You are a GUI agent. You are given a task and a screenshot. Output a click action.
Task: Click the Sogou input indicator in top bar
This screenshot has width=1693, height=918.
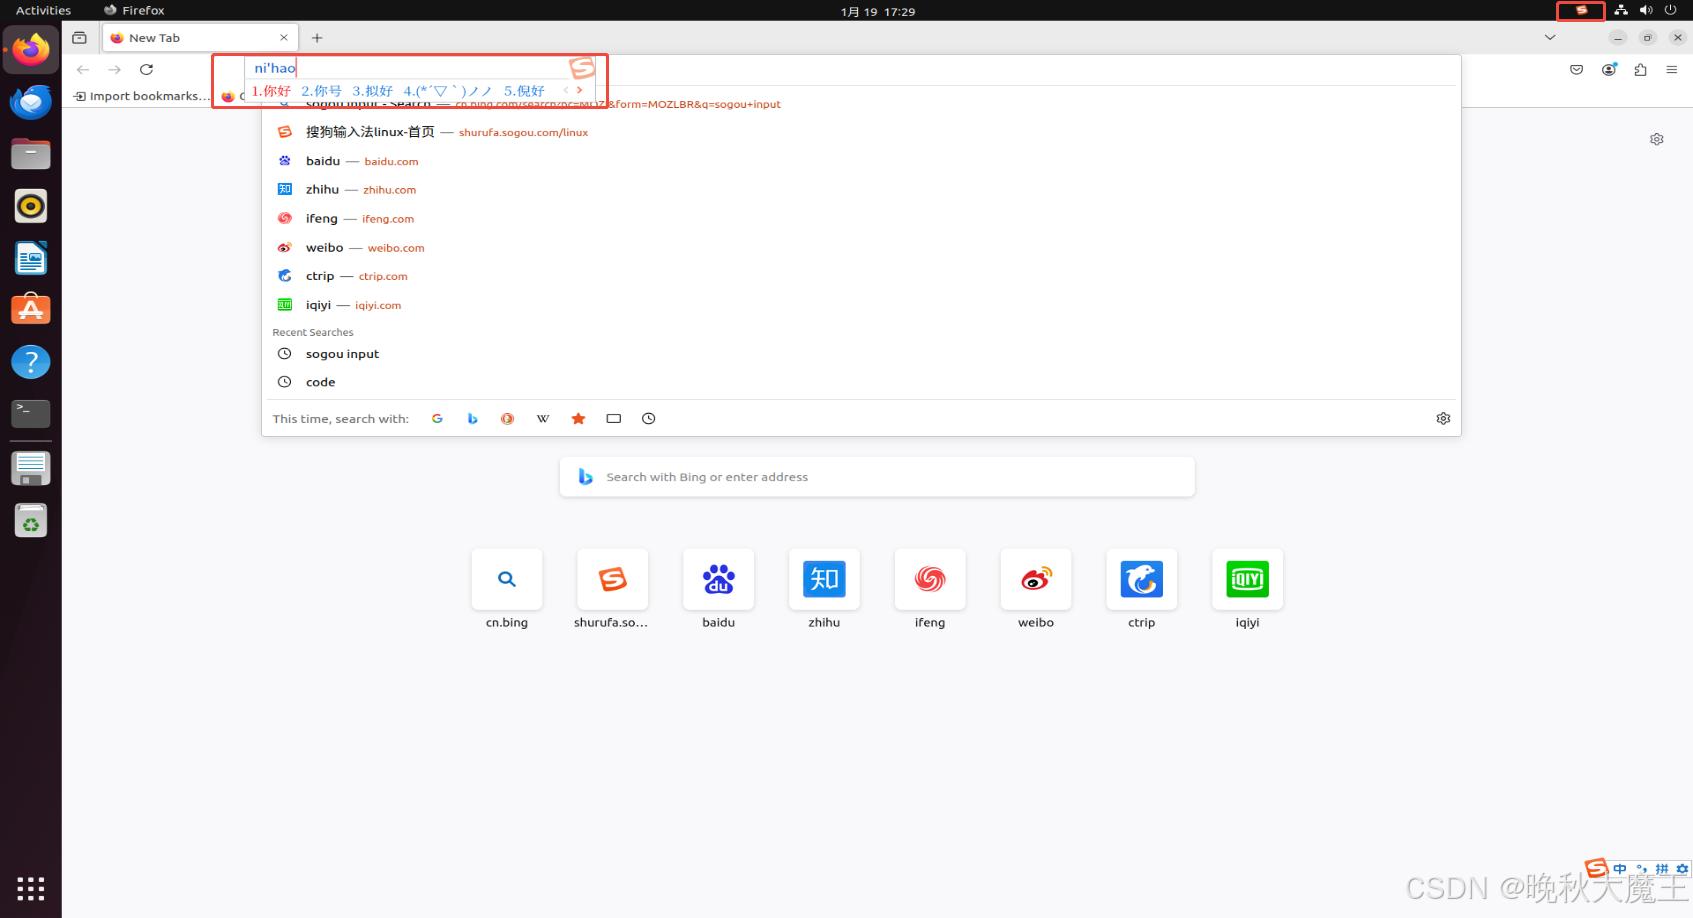click(x=1581, y=10)
